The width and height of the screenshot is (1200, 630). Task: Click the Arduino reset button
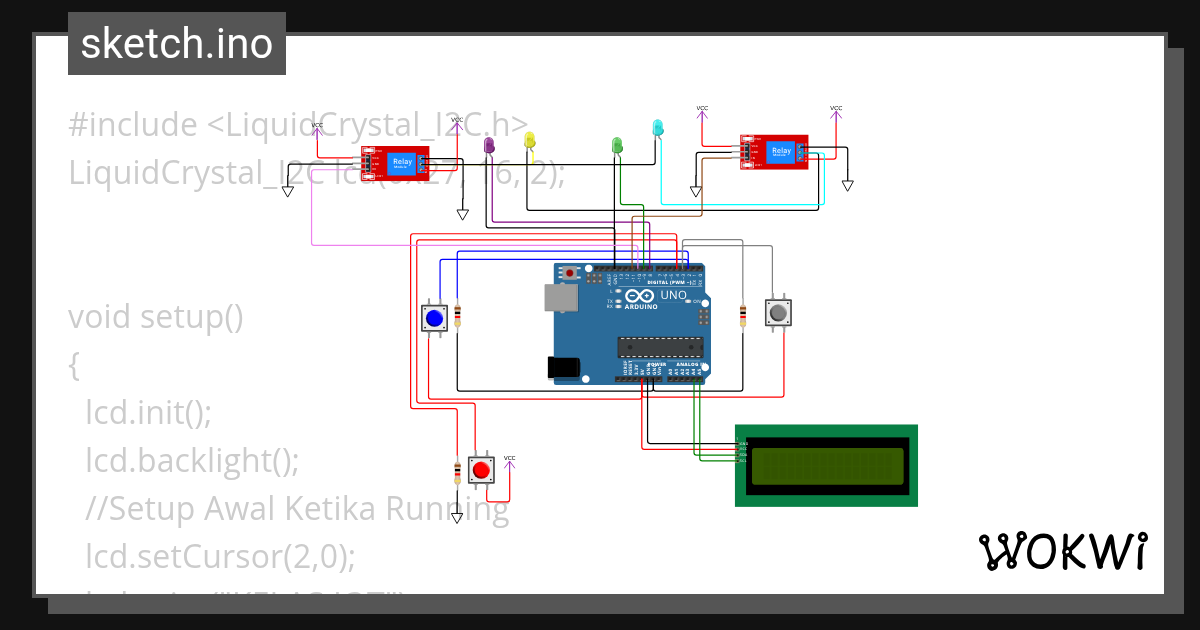coord(570,272)
